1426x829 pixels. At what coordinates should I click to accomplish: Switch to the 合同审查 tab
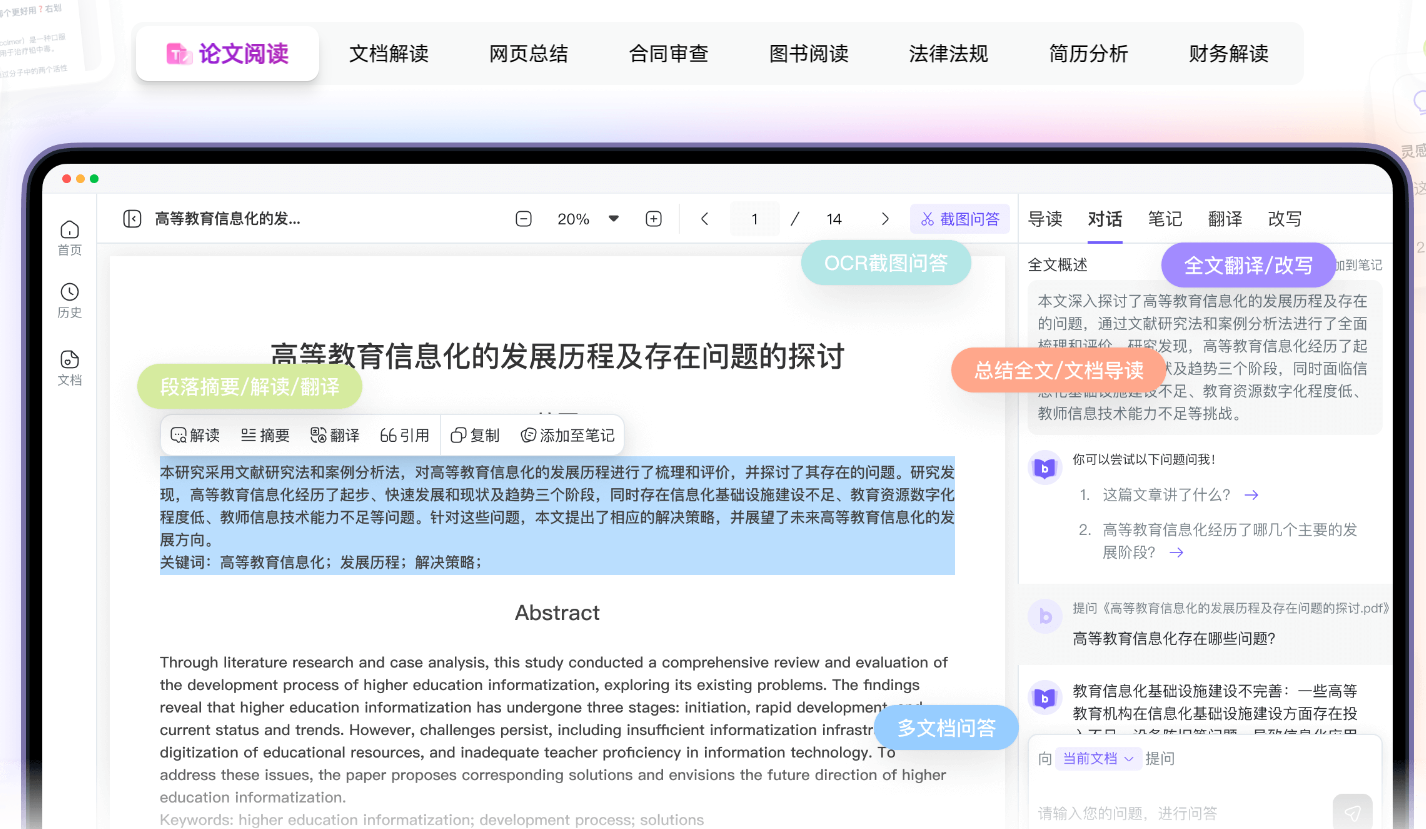click(x=668, y=54)
